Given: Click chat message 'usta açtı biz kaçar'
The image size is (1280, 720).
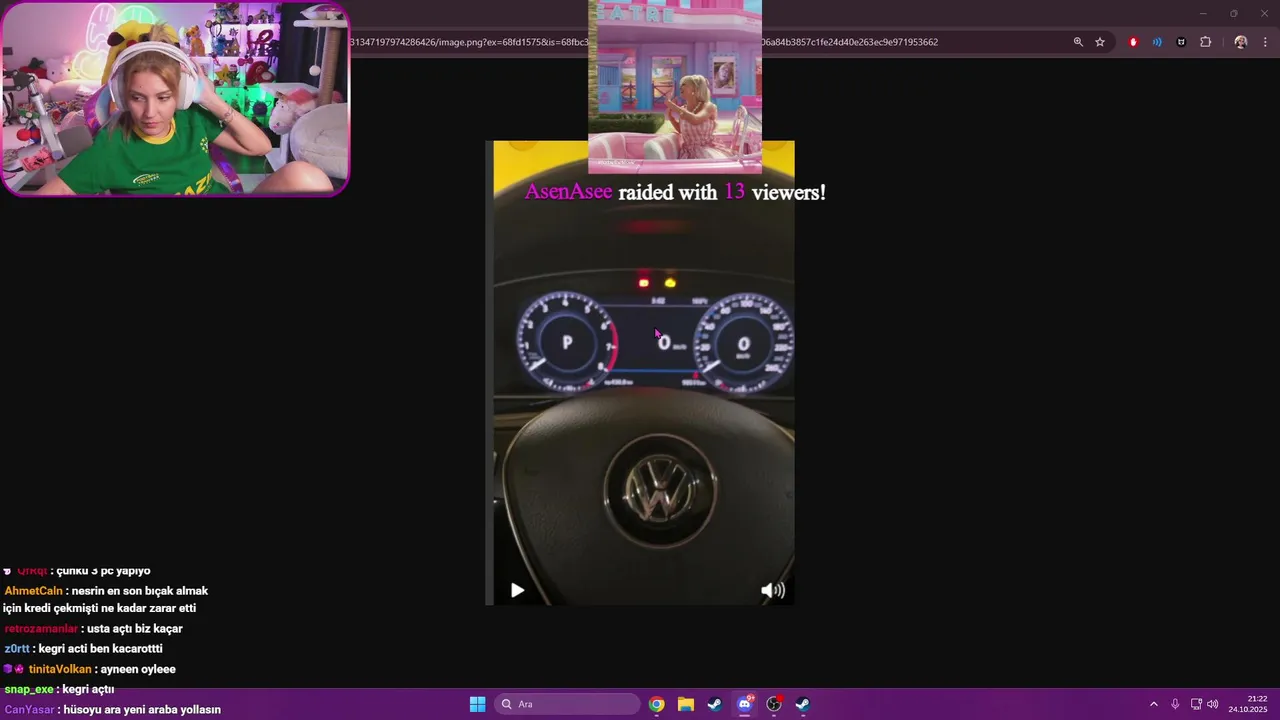Looking at the screenshot, I should coord(135,629).
